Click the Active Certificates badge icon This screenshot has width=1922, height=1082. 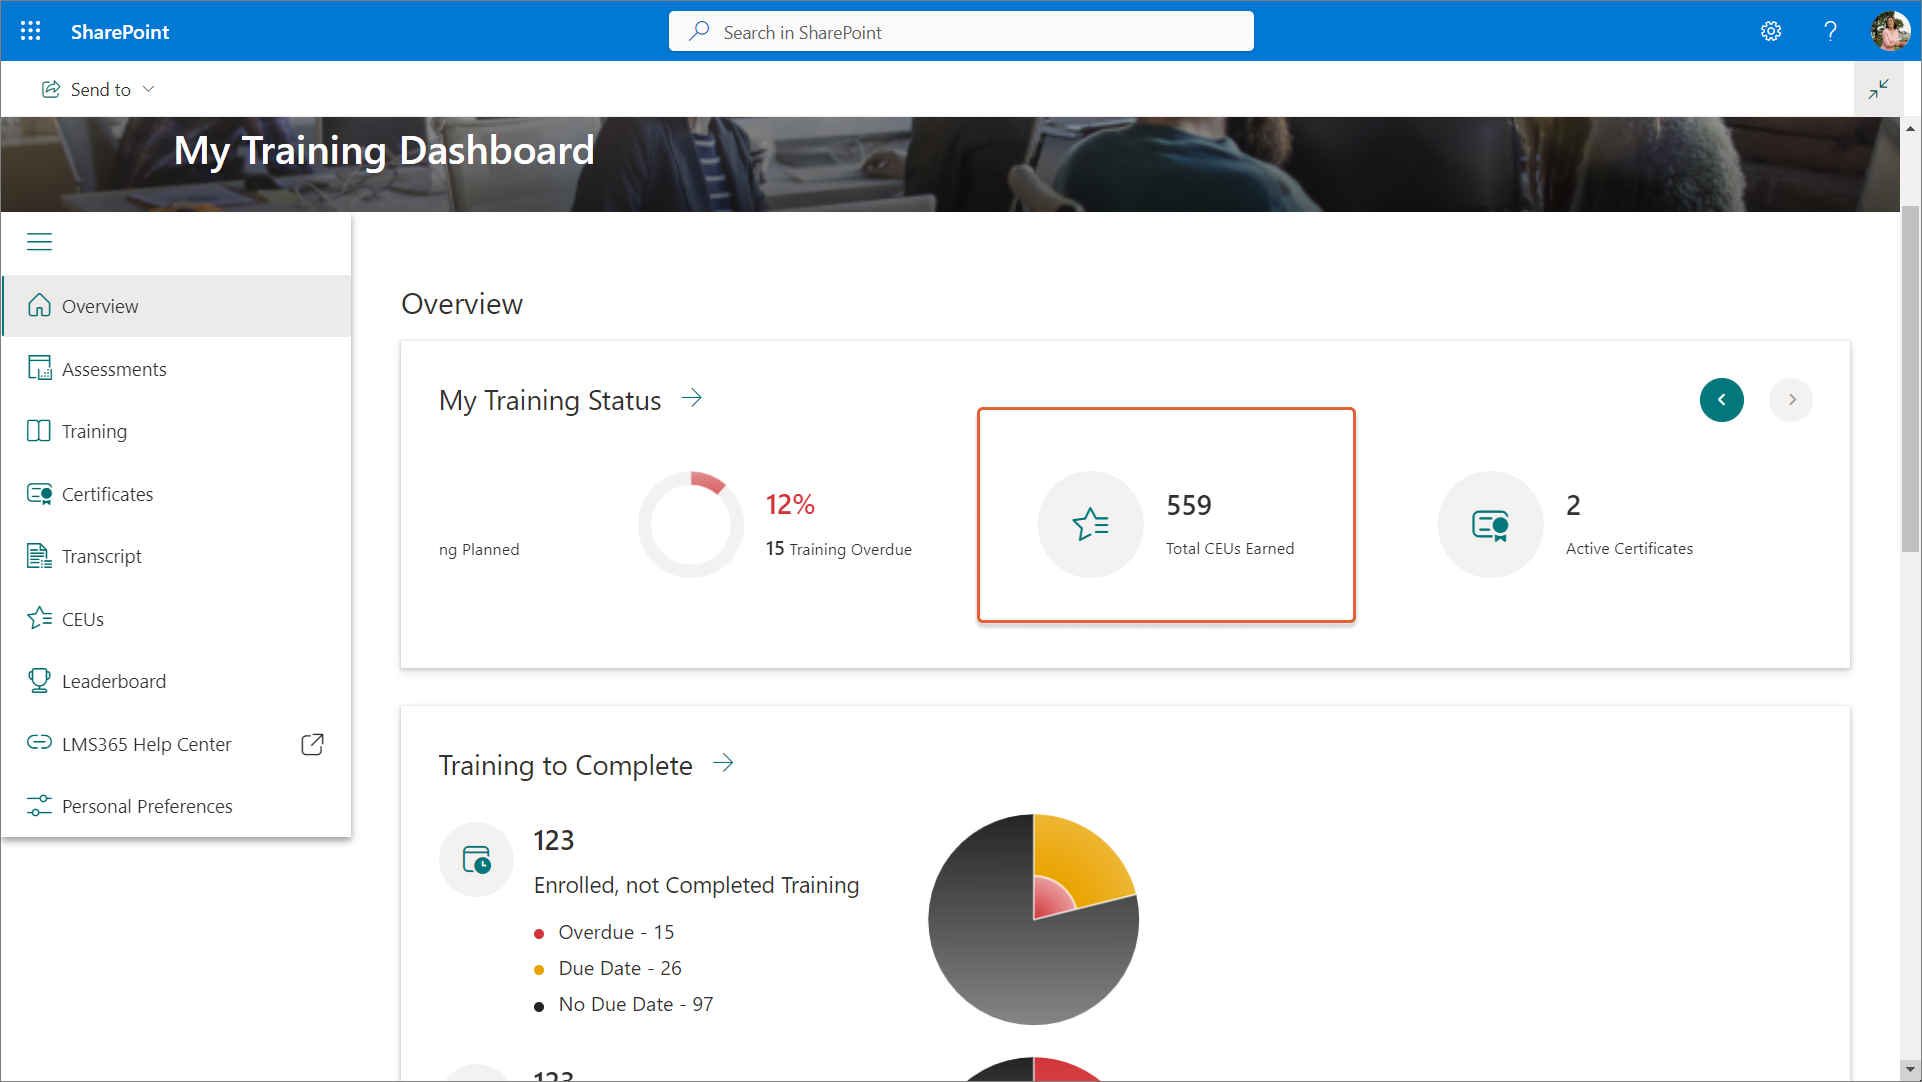pyautogui.click(x=1490, y=524)
